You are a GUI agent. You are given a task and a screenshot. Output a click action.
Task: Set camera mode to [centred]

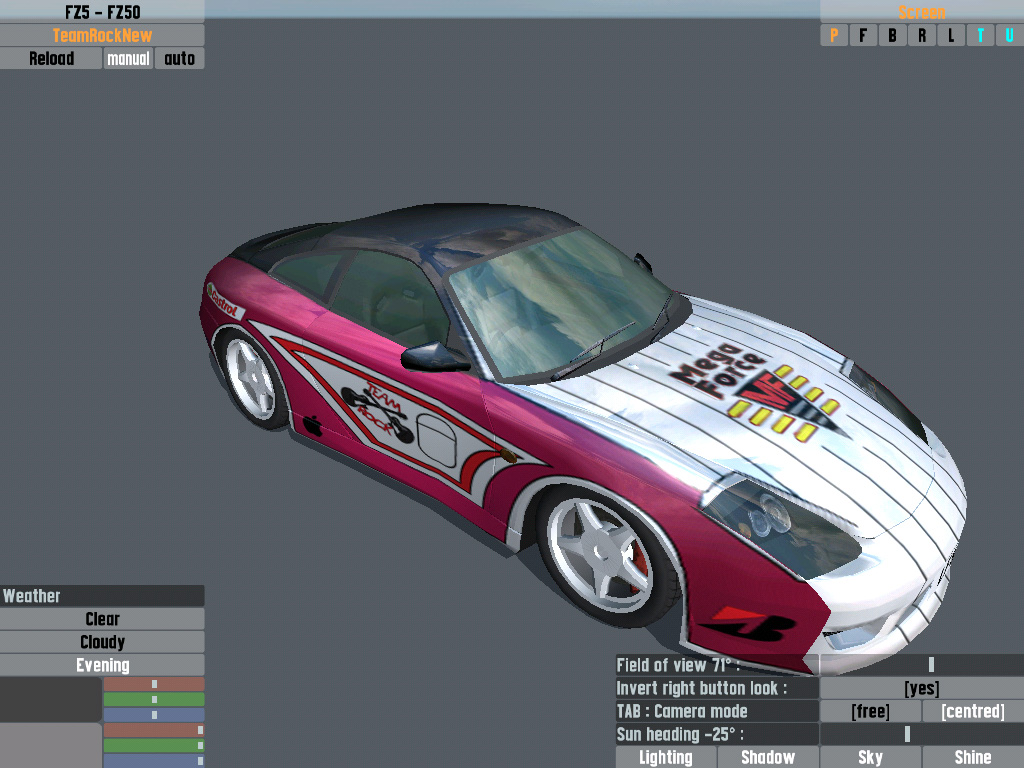973,711
